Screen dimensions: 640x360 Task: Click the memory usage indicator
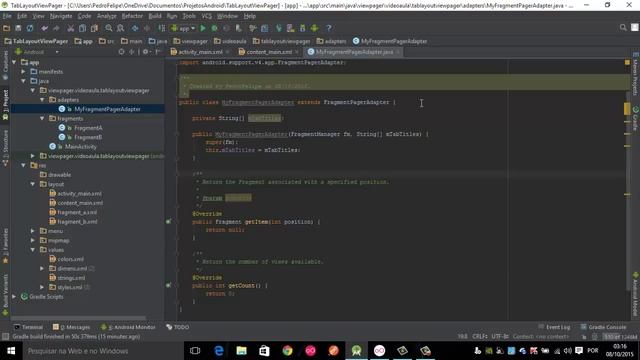(x=620, y=337)
